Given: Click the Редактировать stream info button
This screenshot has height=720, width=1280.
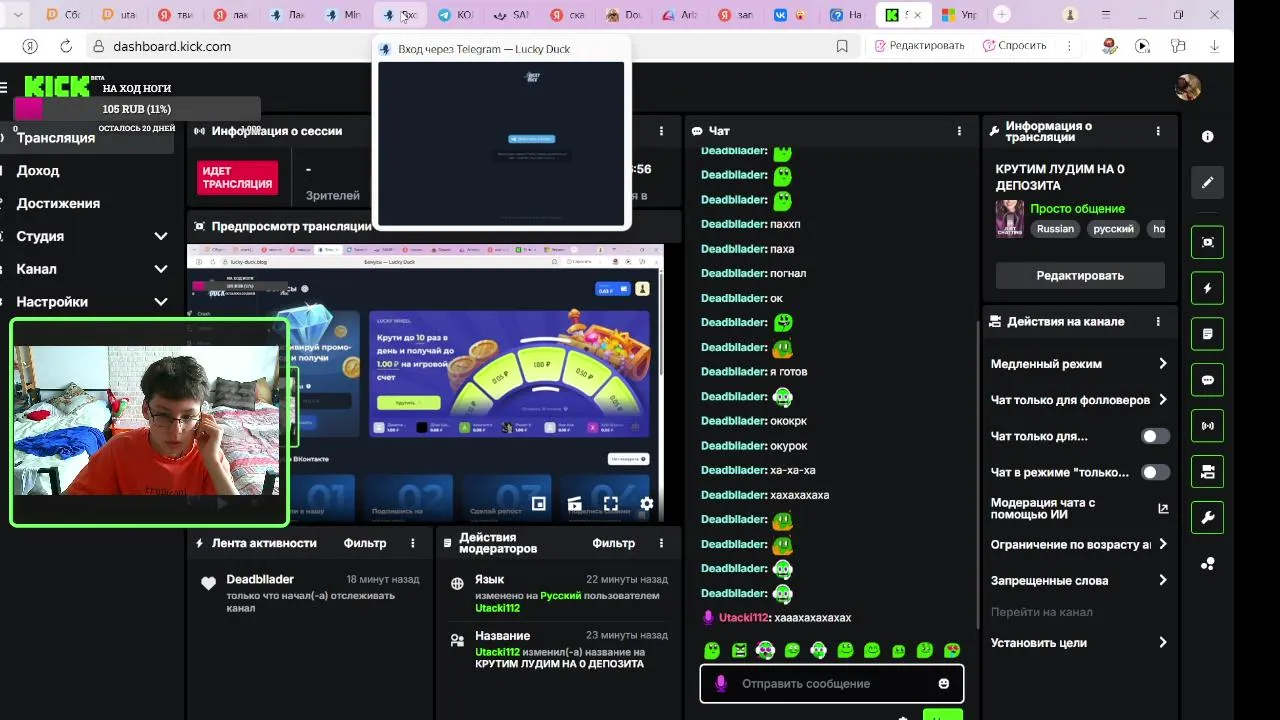Looking at the screenshot, I should point(1080,276).
